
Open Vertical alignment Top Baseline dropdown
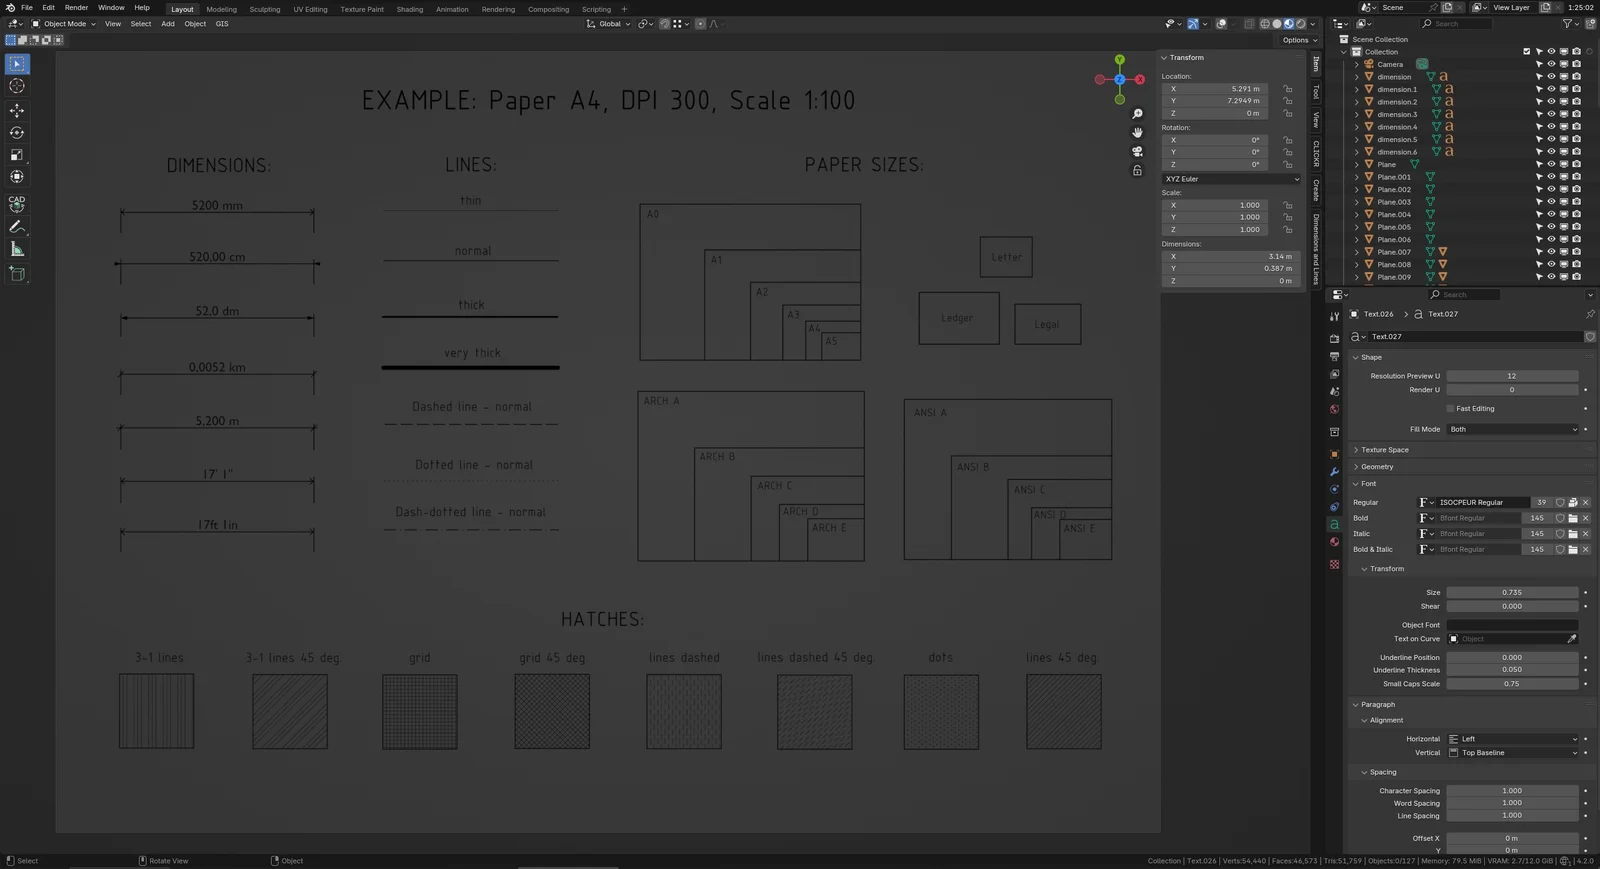[1513, 753]
